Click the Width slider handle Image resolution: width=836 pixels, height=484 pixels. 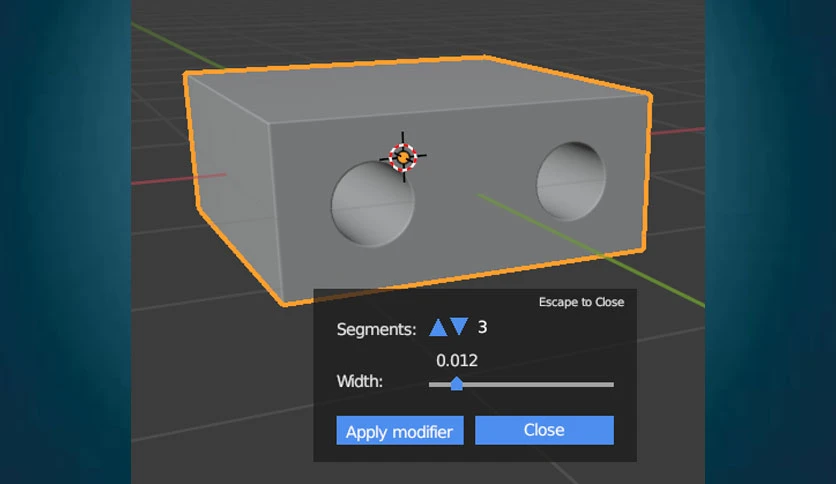(x=456, y=384)
